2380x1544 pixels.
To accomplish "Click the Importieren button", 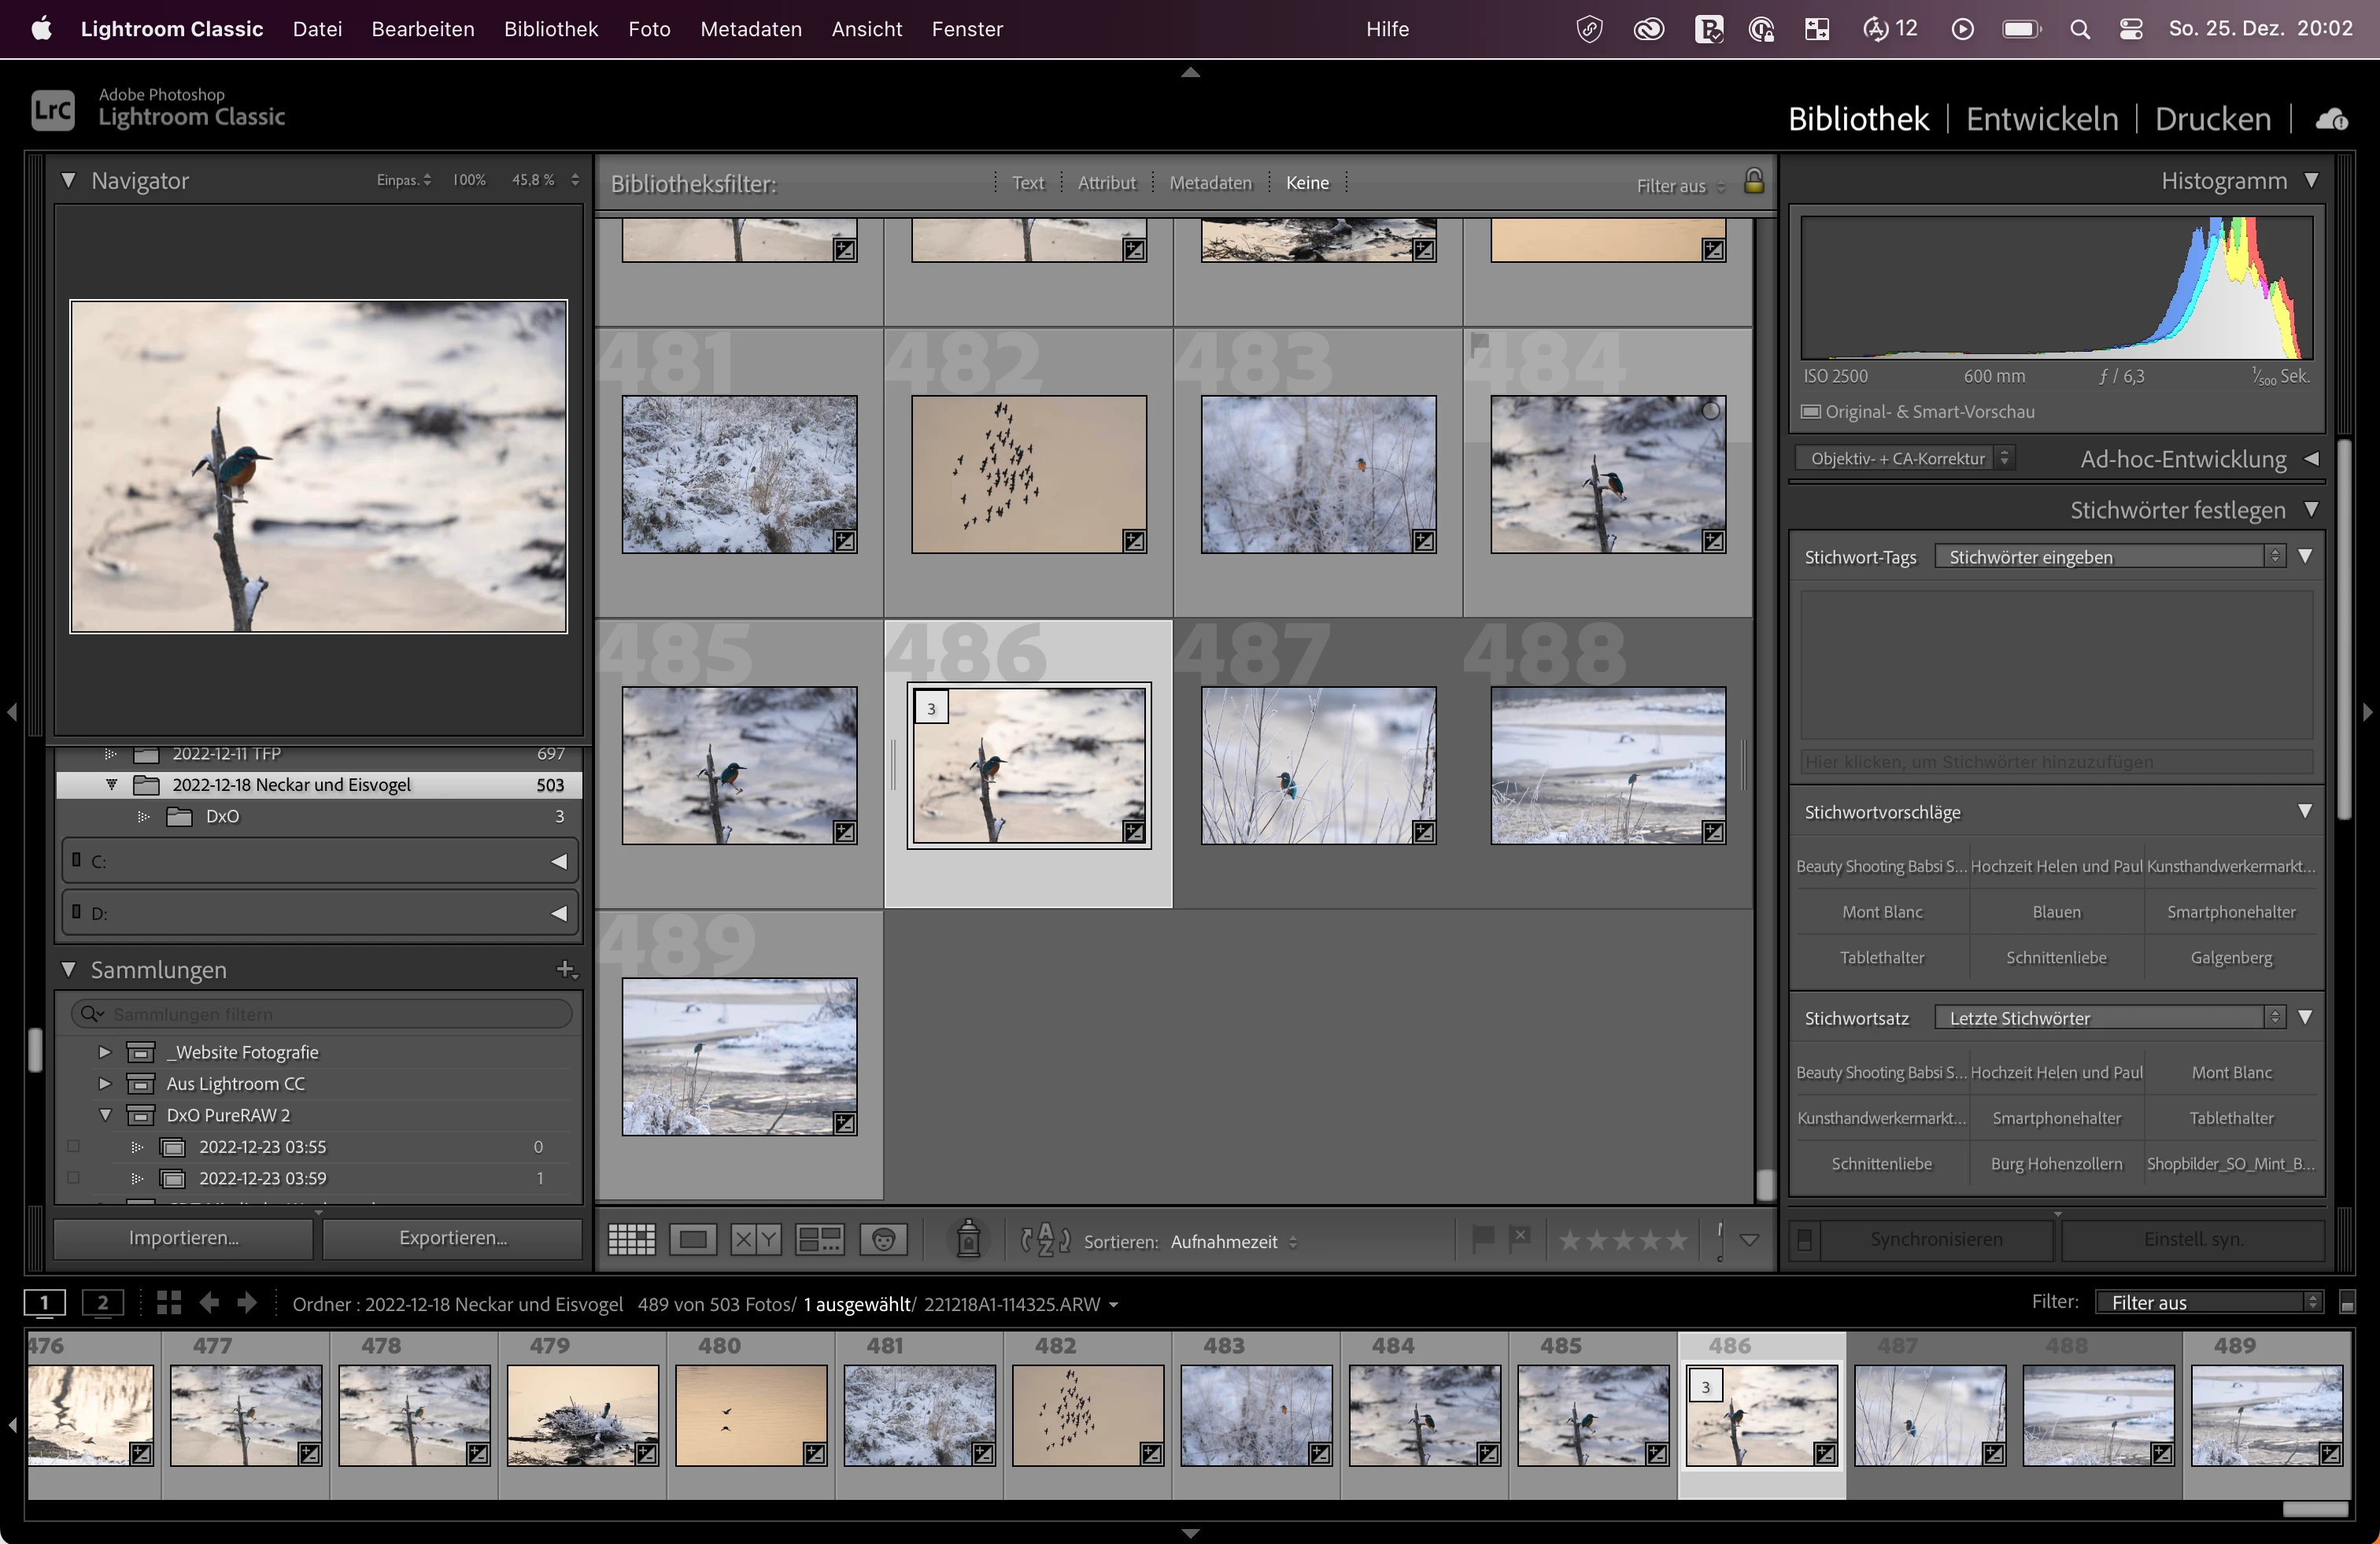I will click(183, 1238).
